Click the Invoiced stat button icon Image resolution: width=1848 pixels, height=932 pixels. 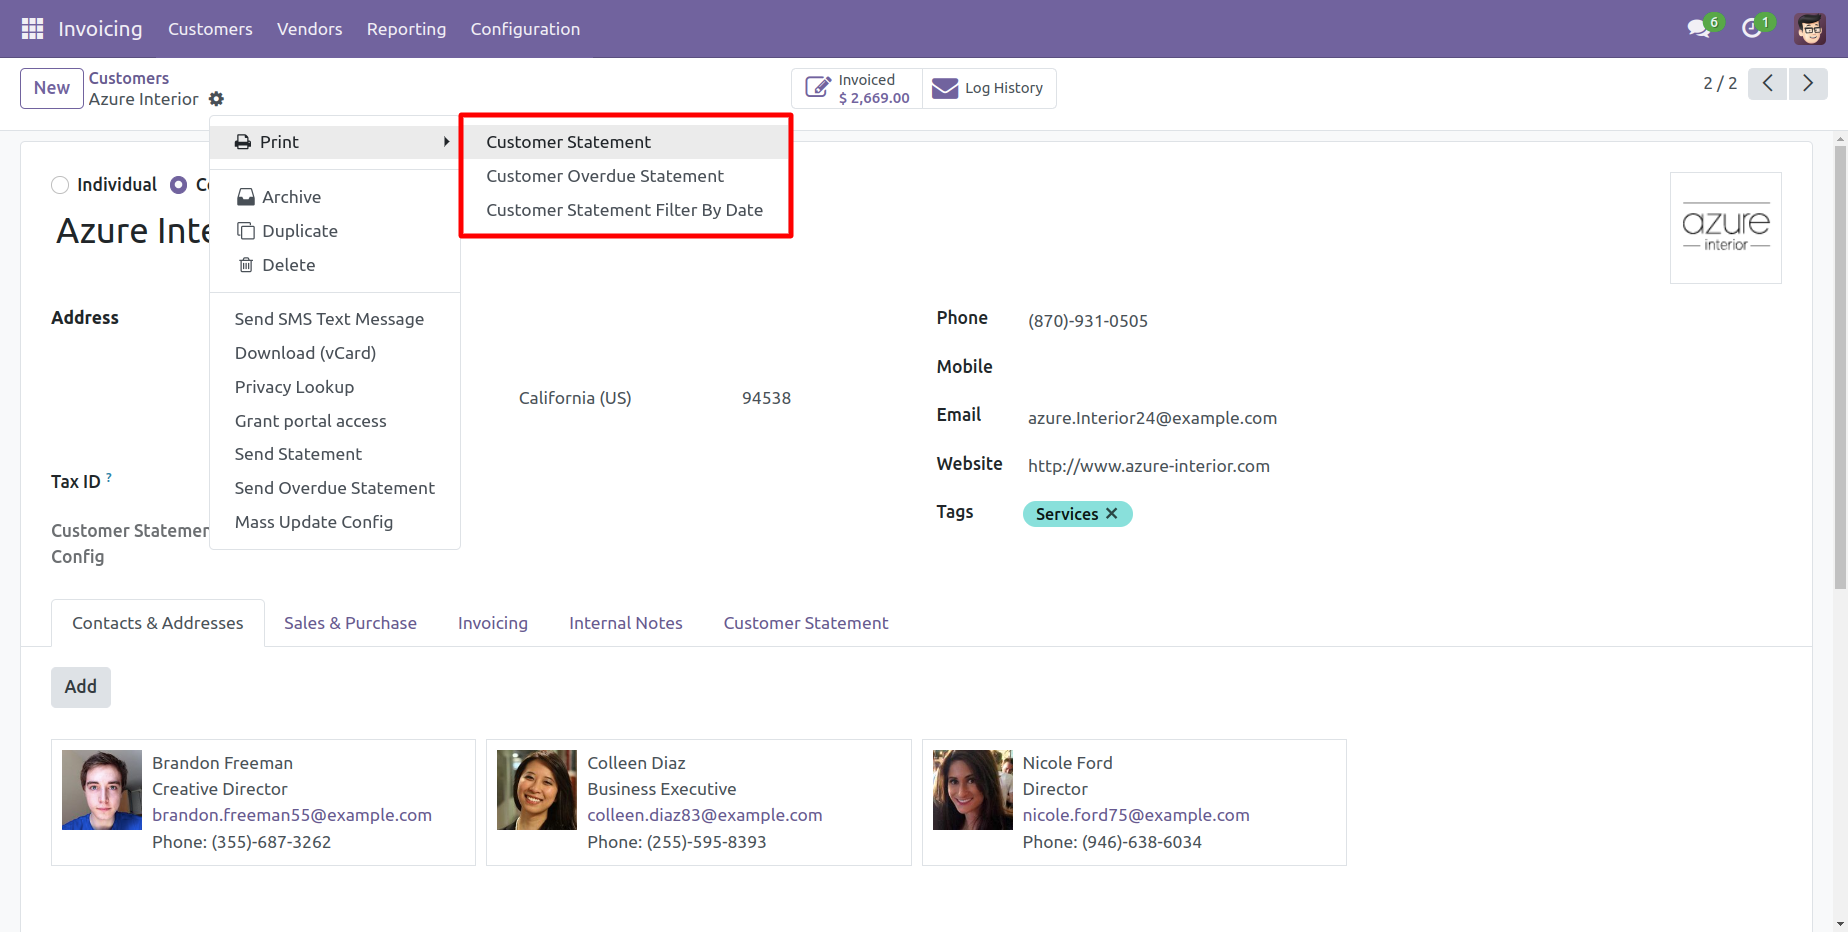[x=817, y=88]
